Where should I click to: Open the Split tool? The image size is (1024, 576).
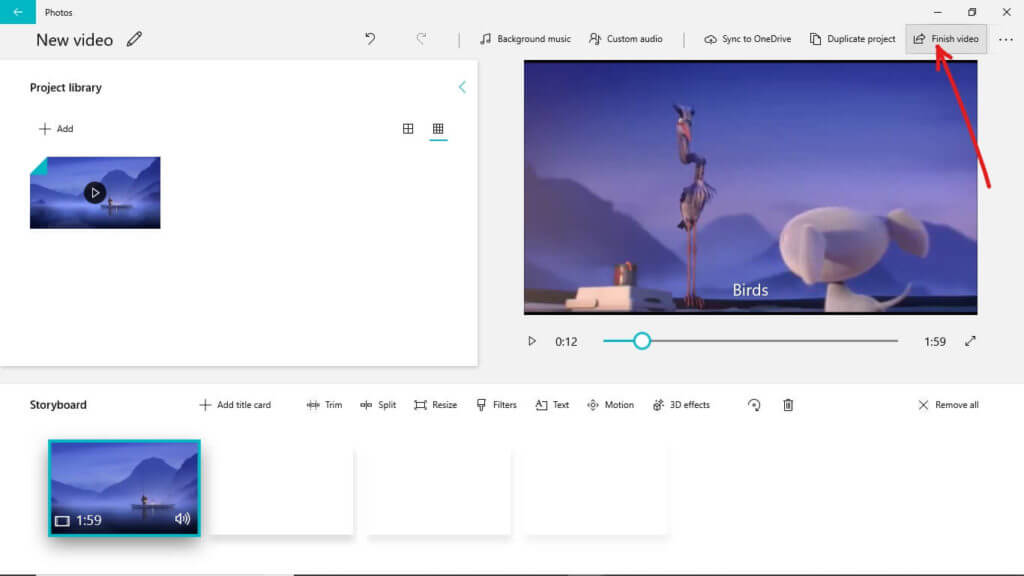378,405
